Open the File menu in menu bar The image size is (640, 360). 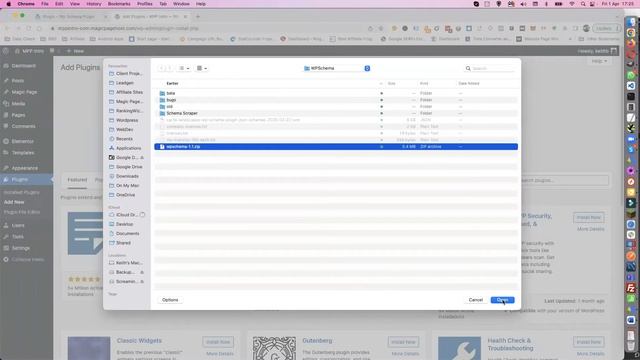[x=45, y=4]
